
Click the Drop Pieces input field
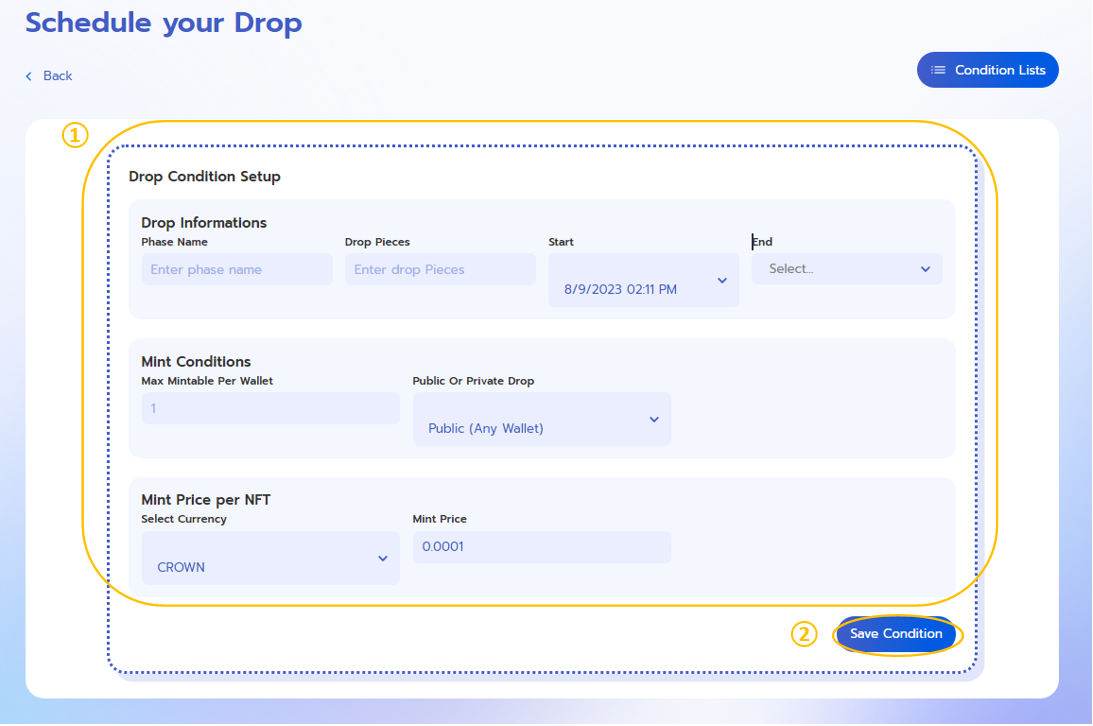[x=440, y=269]
